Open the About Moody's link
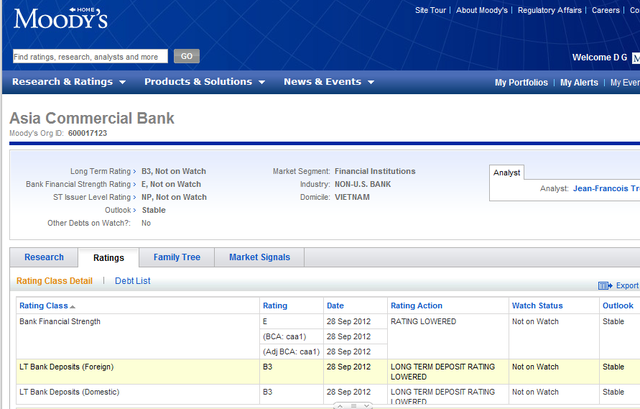Viewport: 640px width, 409px height. click(482, 11)
